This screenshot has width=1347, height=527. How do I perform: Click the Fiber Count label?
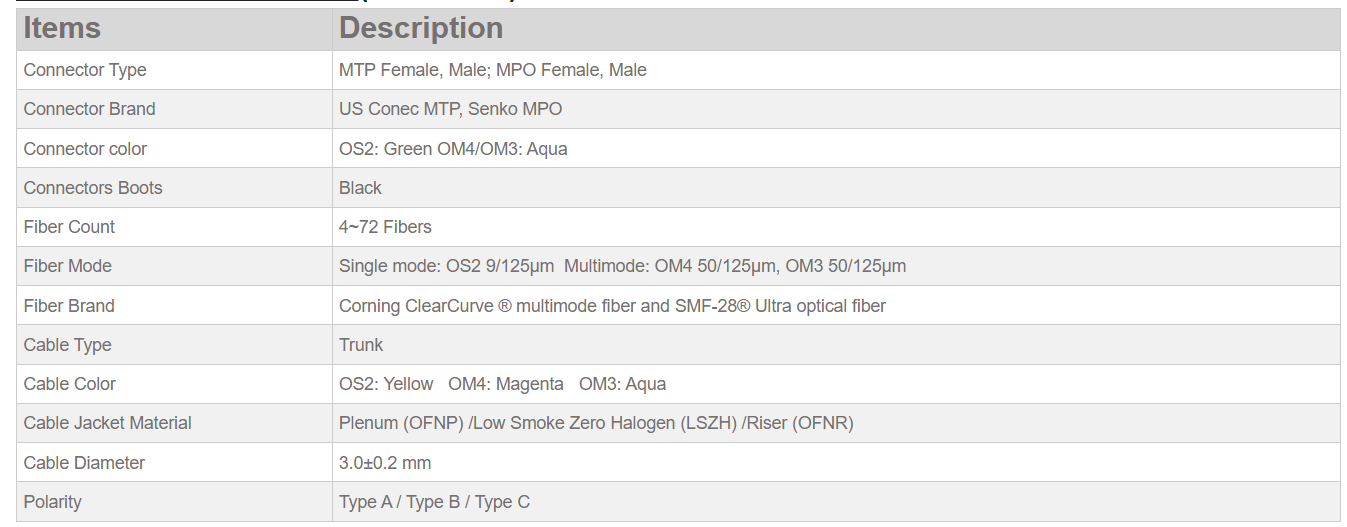[x=69, y=227]
